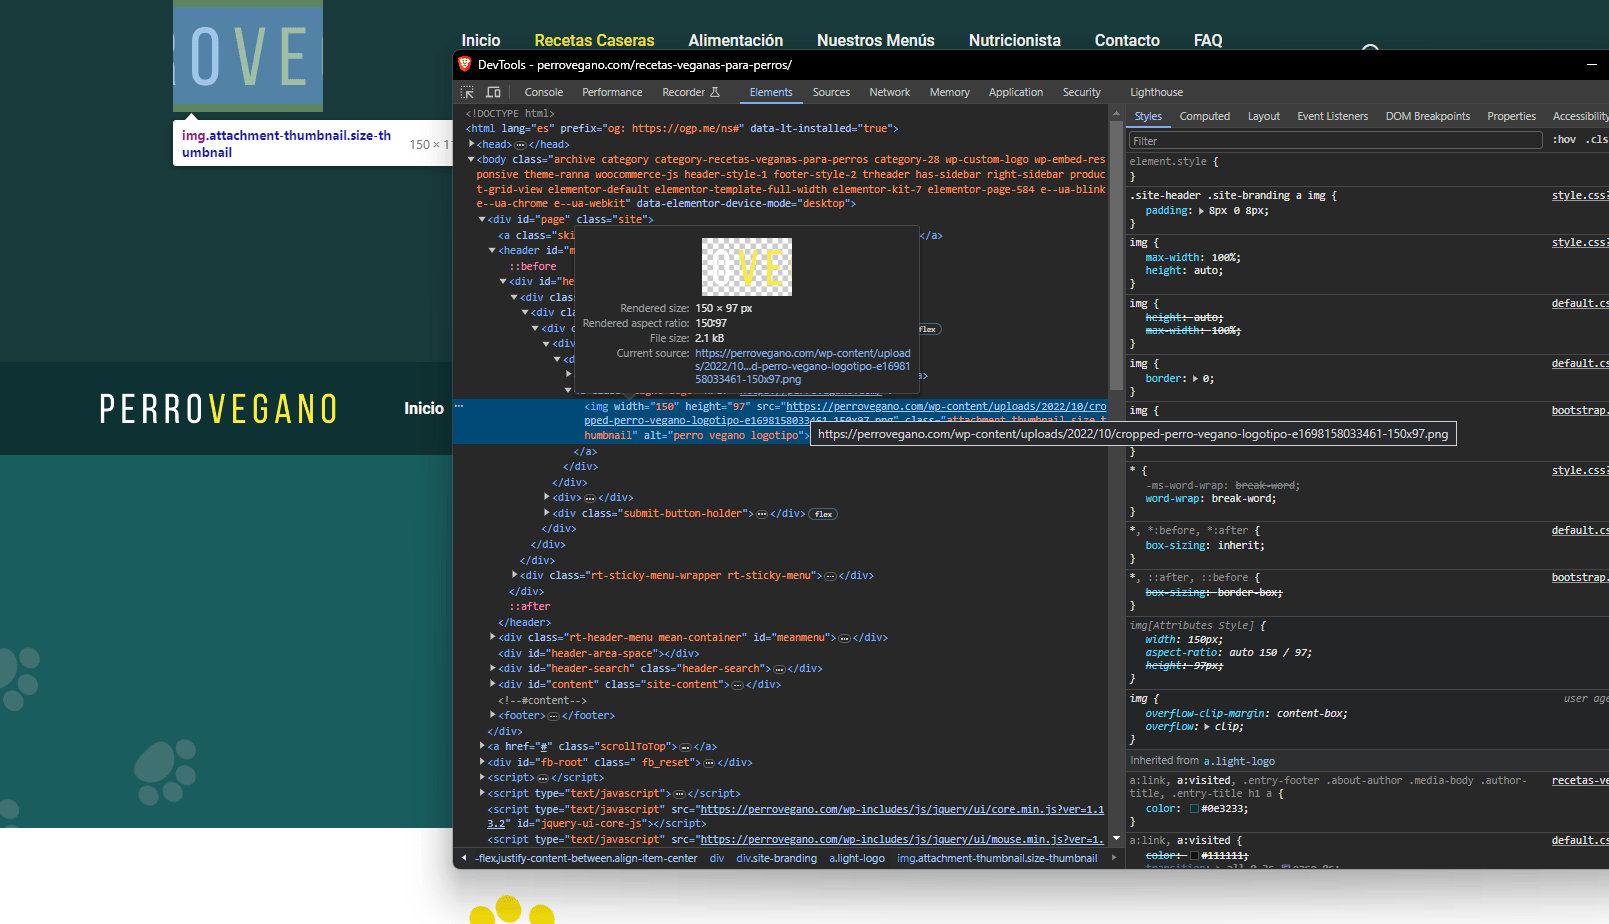Open the Current source image URL link
1609x924 pixels.
click(x=803, y=366)
